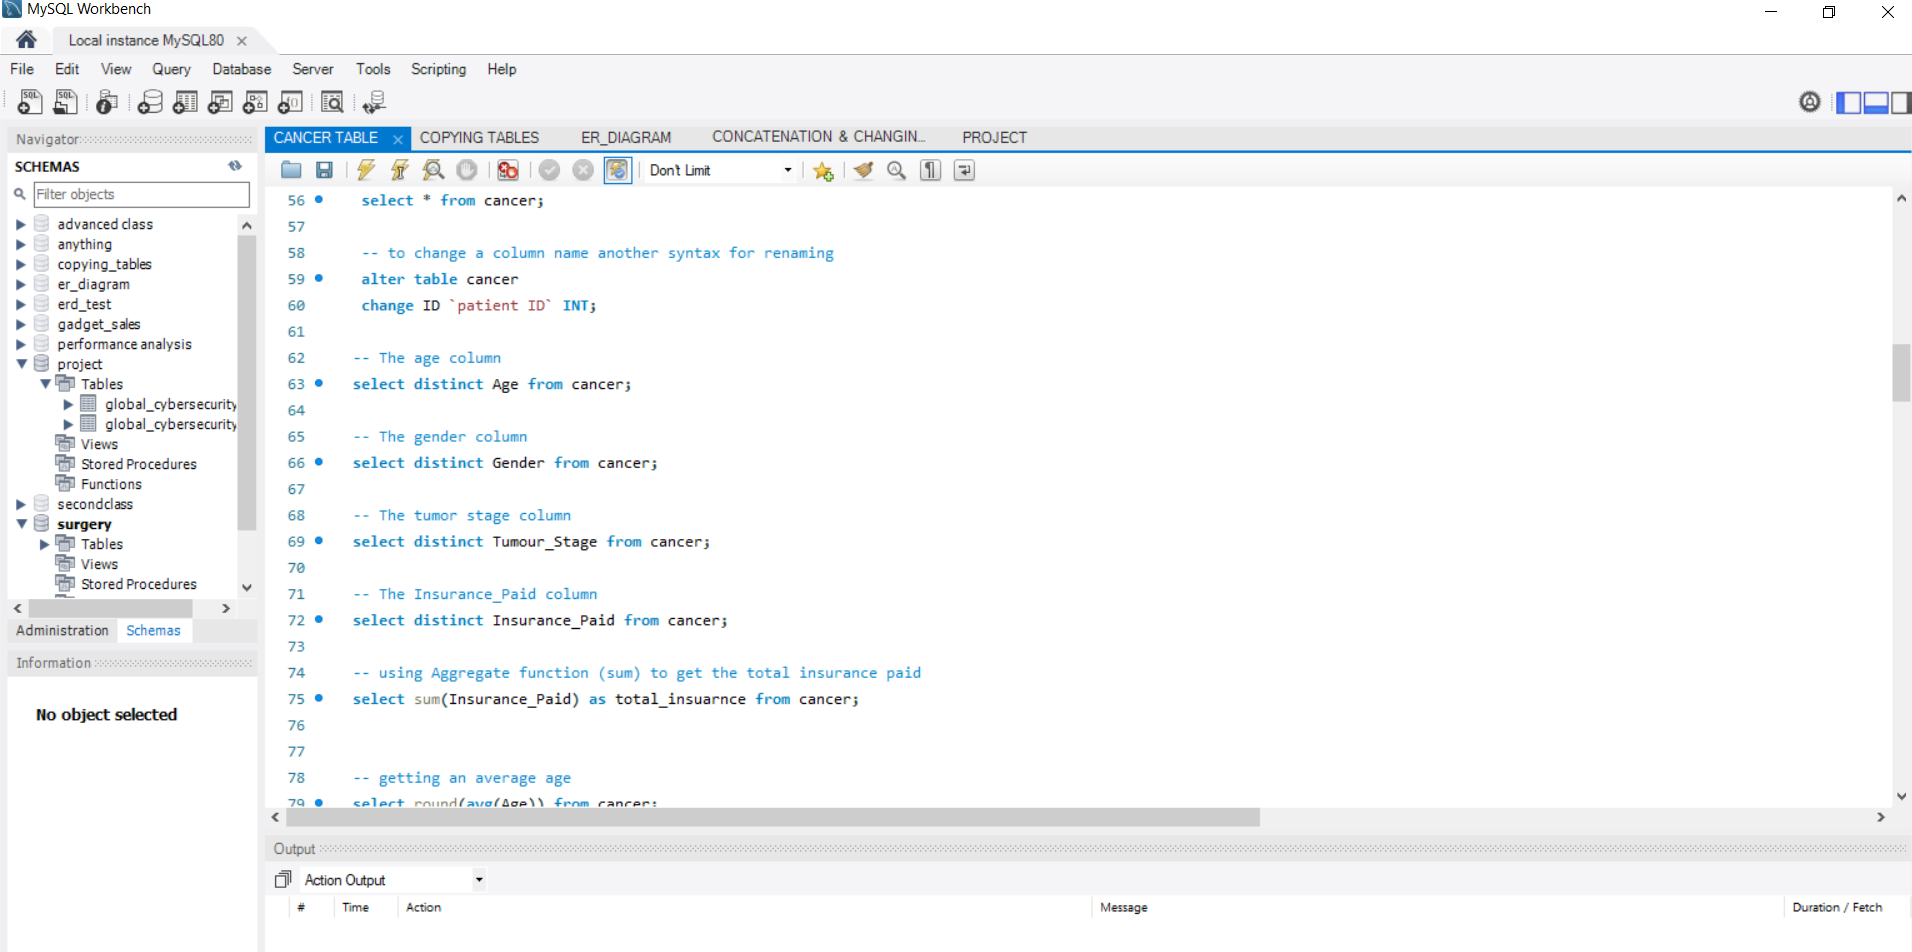Open the Action Output dropdown
Viewport: 1912px width, 952px height.
click(479, 880)
